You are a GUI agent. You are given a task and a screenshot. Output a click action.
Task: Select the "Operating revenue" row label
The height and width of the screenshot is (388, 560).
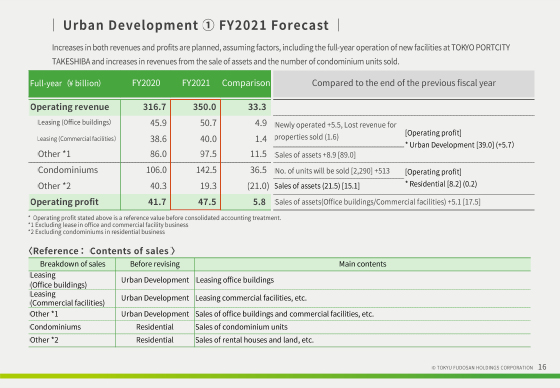[x=70, y=107]
